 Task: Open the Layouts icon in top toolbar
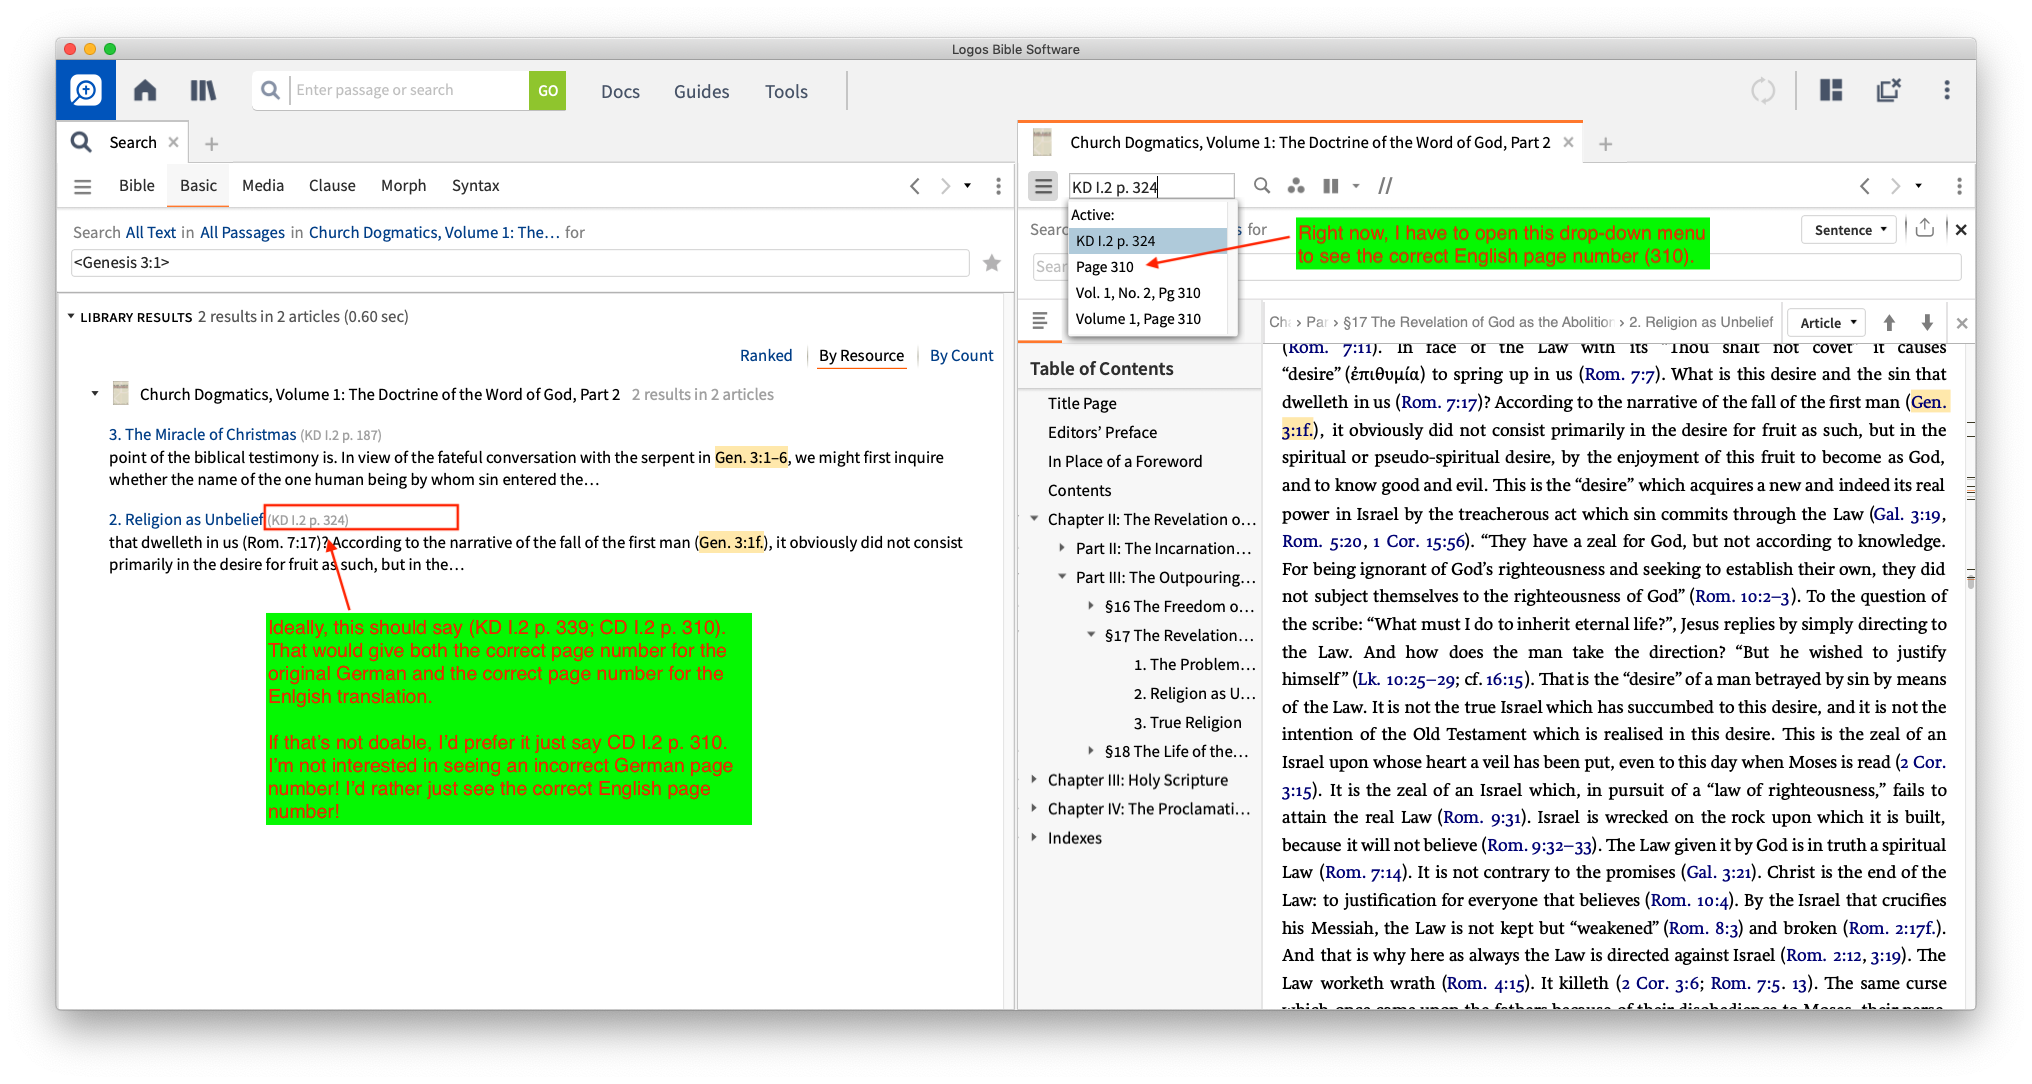coord(1831,91)
